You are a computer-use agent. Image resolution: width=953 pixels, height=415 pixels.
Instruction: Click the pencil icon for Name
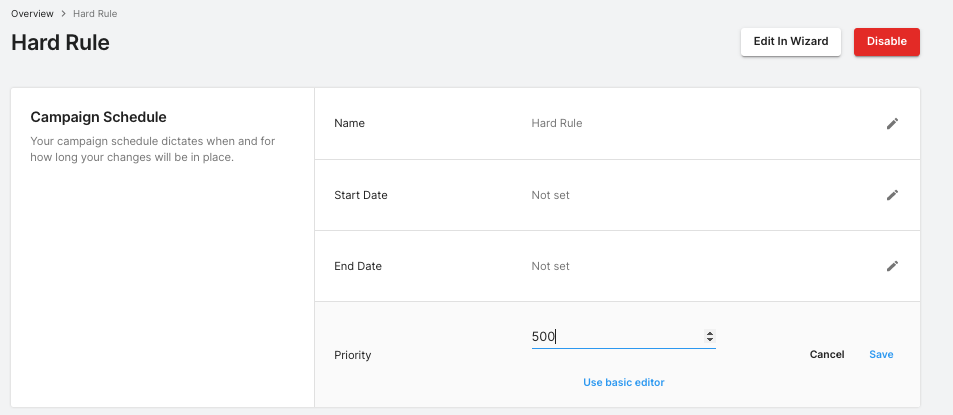pos(892,124)
